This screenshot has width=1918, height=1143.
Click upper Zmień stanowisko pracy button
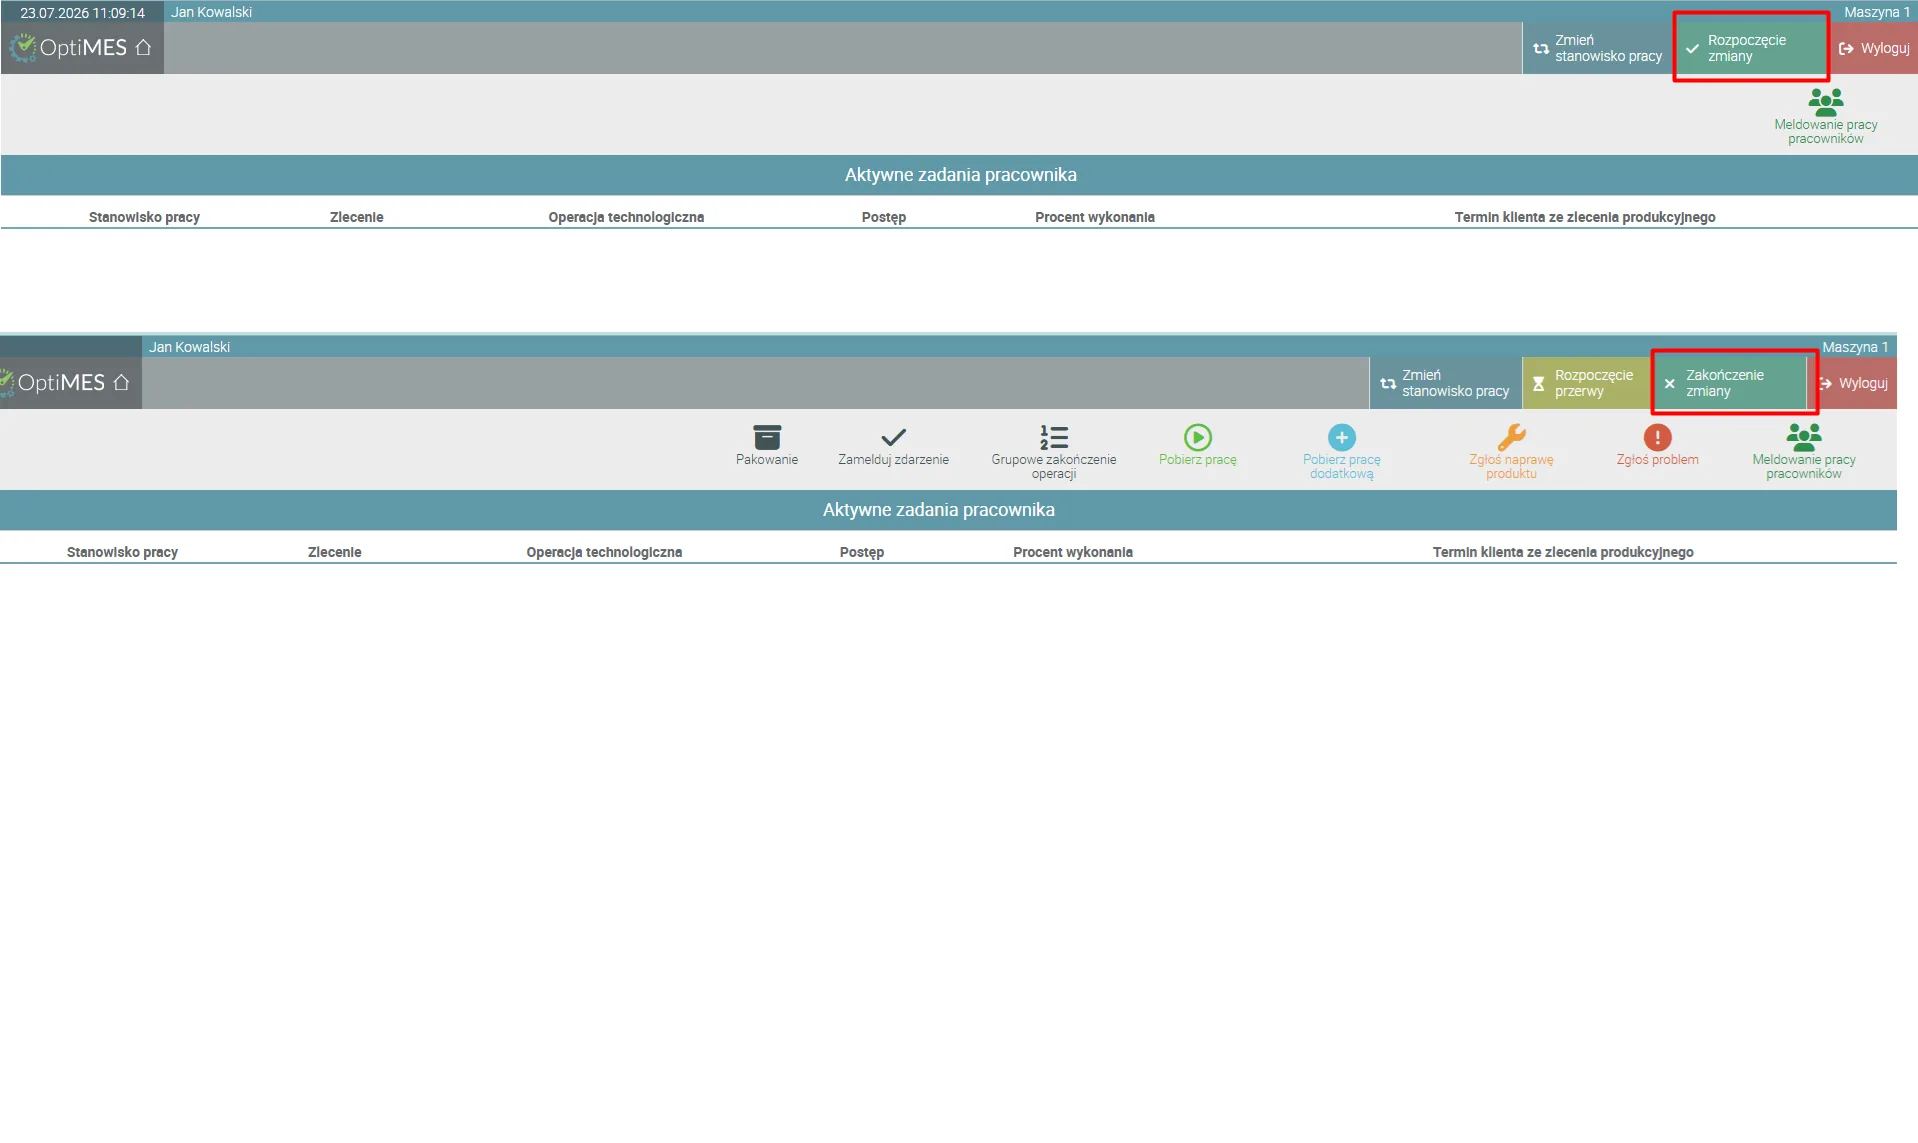coord(1598,48)
